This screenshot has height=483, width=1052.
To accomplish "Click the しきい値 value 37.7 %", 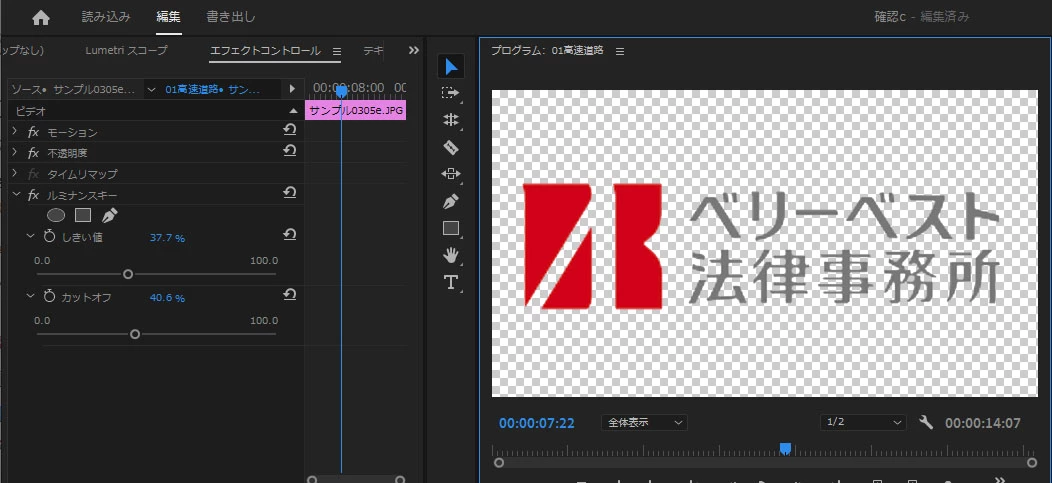I will (x=167, y=237).
